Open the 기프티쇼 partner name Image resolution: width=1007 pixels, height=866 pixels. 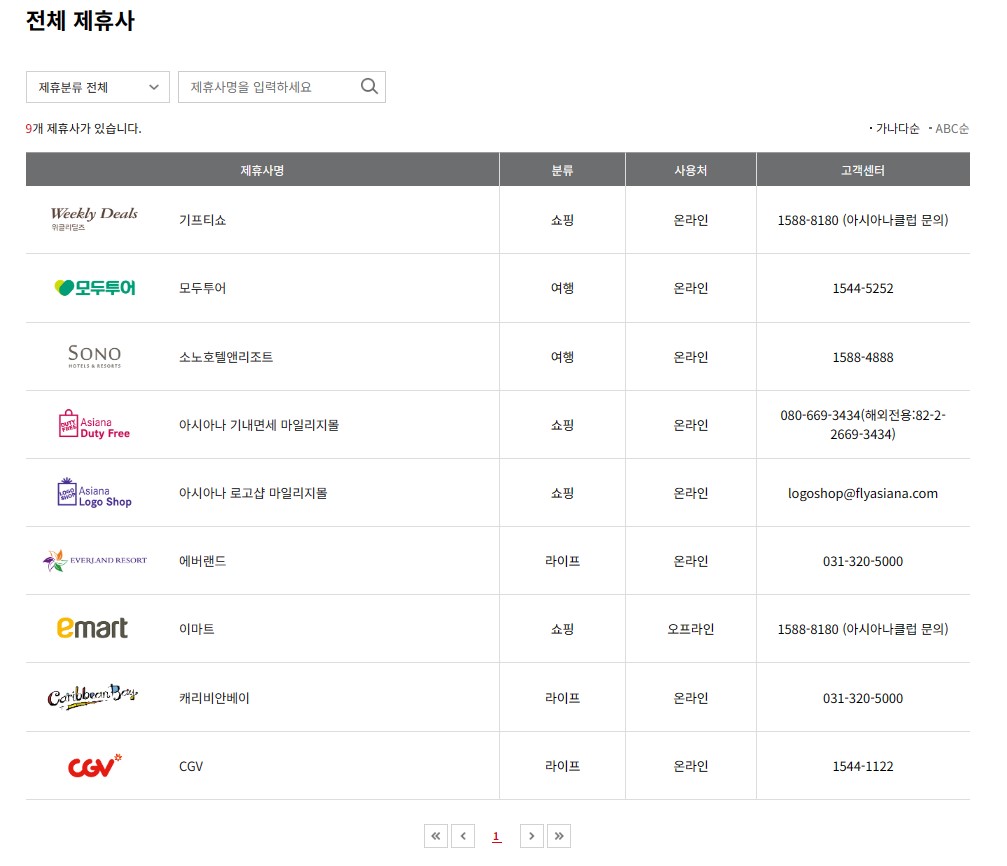point(202,220)
